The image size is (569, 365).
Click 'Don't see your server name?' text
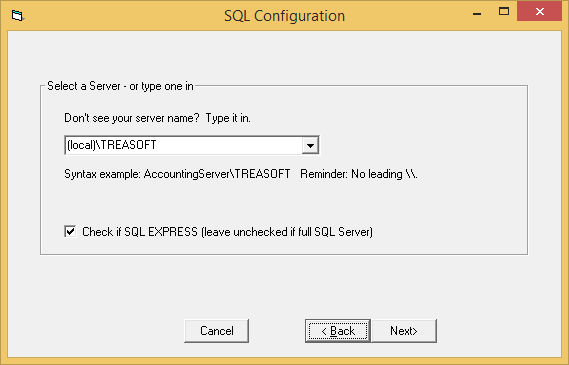tap(132, 118)
